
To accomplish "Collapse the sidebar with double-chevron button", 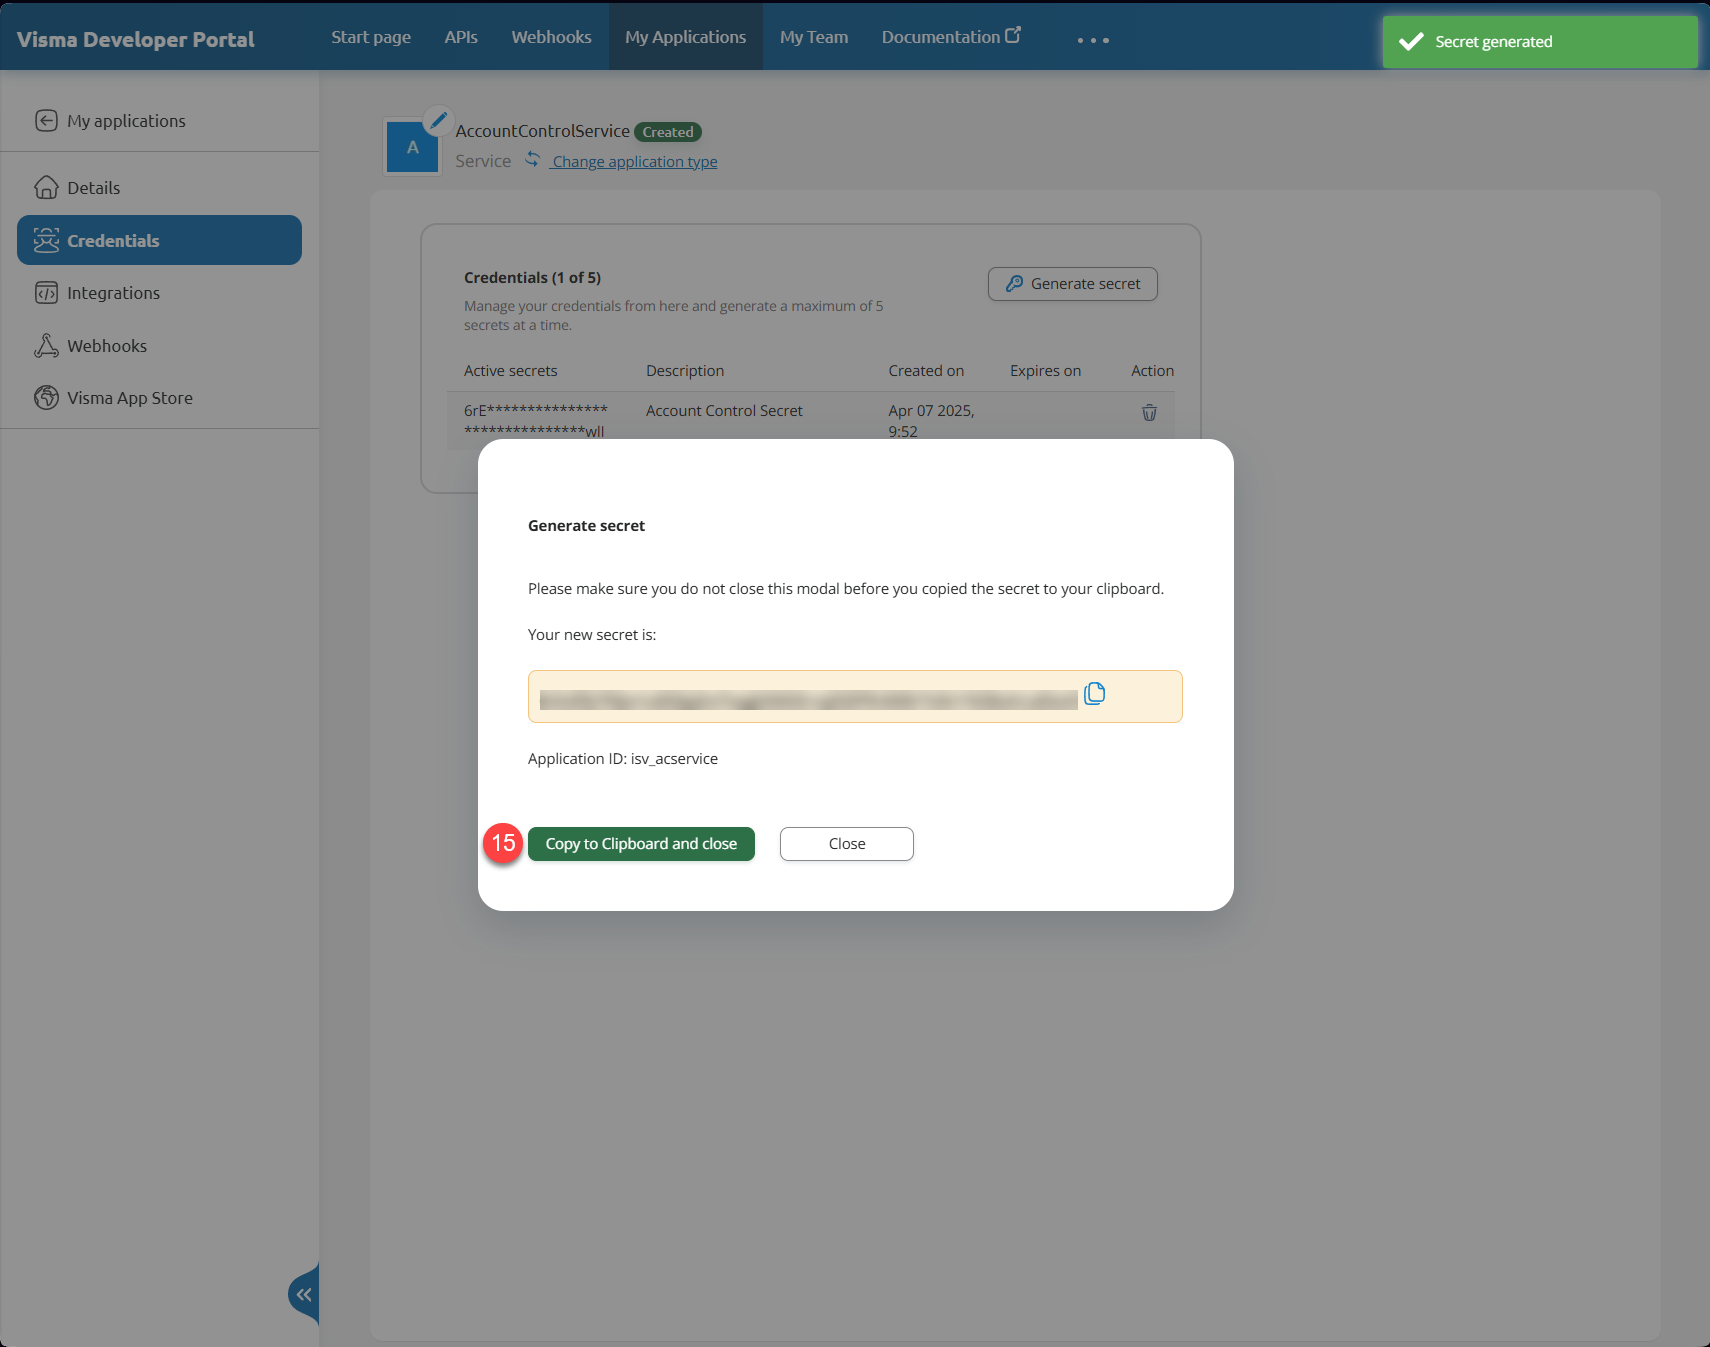I will point(304,1294).
